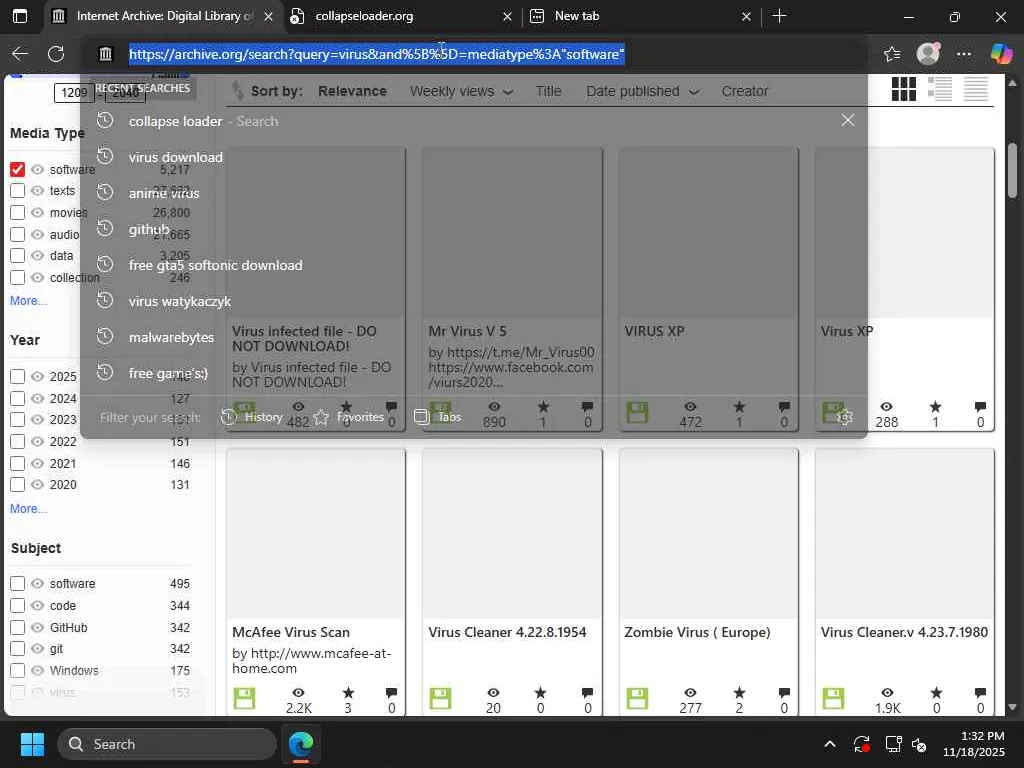Open Microsoft Edge from the taskbar
The width and height of the screenshot is (1024, 768).
[301, 744]
